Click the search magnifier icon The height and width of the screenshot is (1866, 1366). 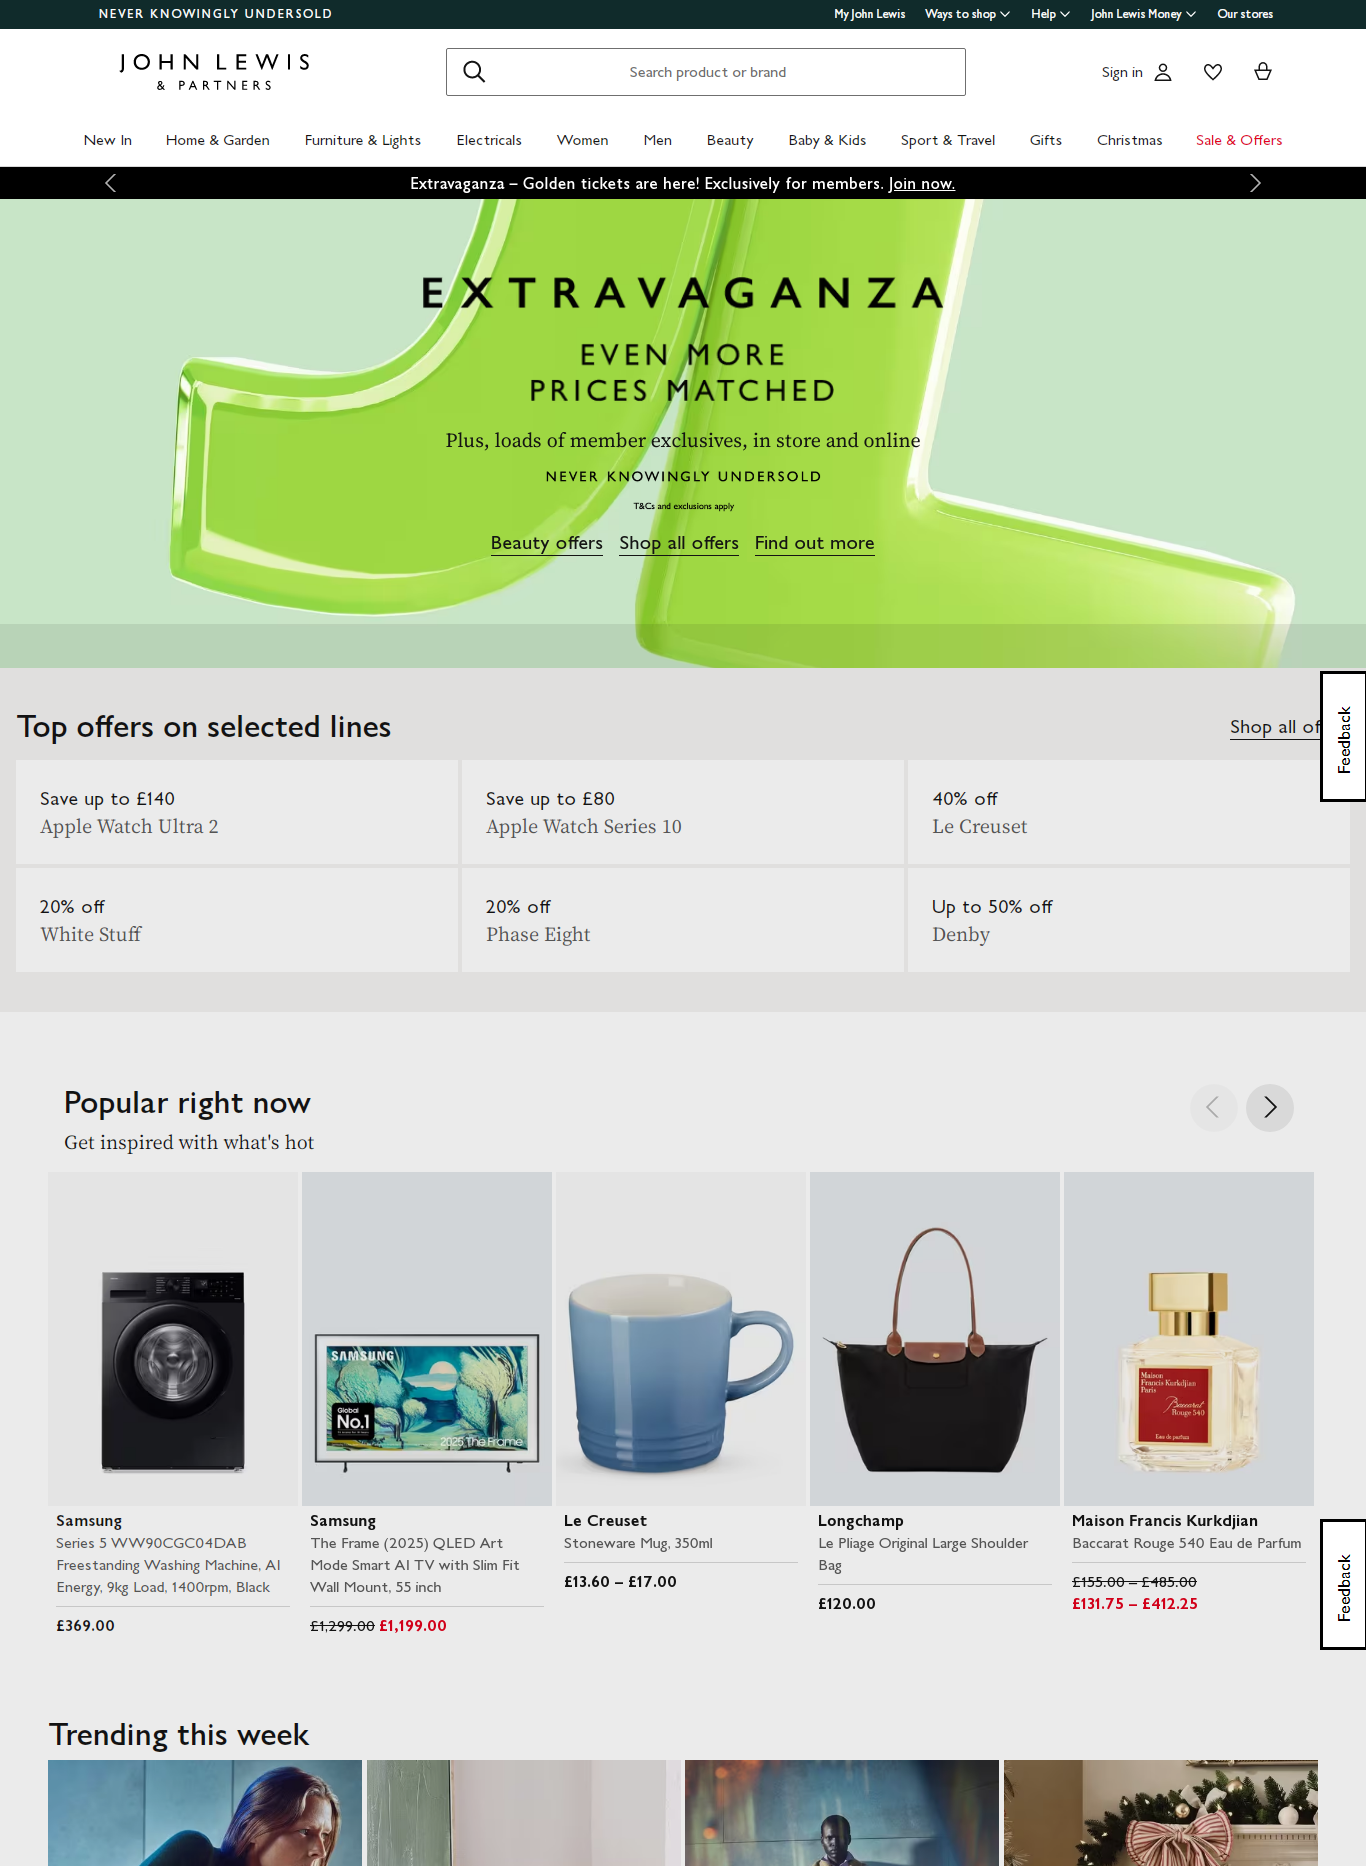coord(474,72)
